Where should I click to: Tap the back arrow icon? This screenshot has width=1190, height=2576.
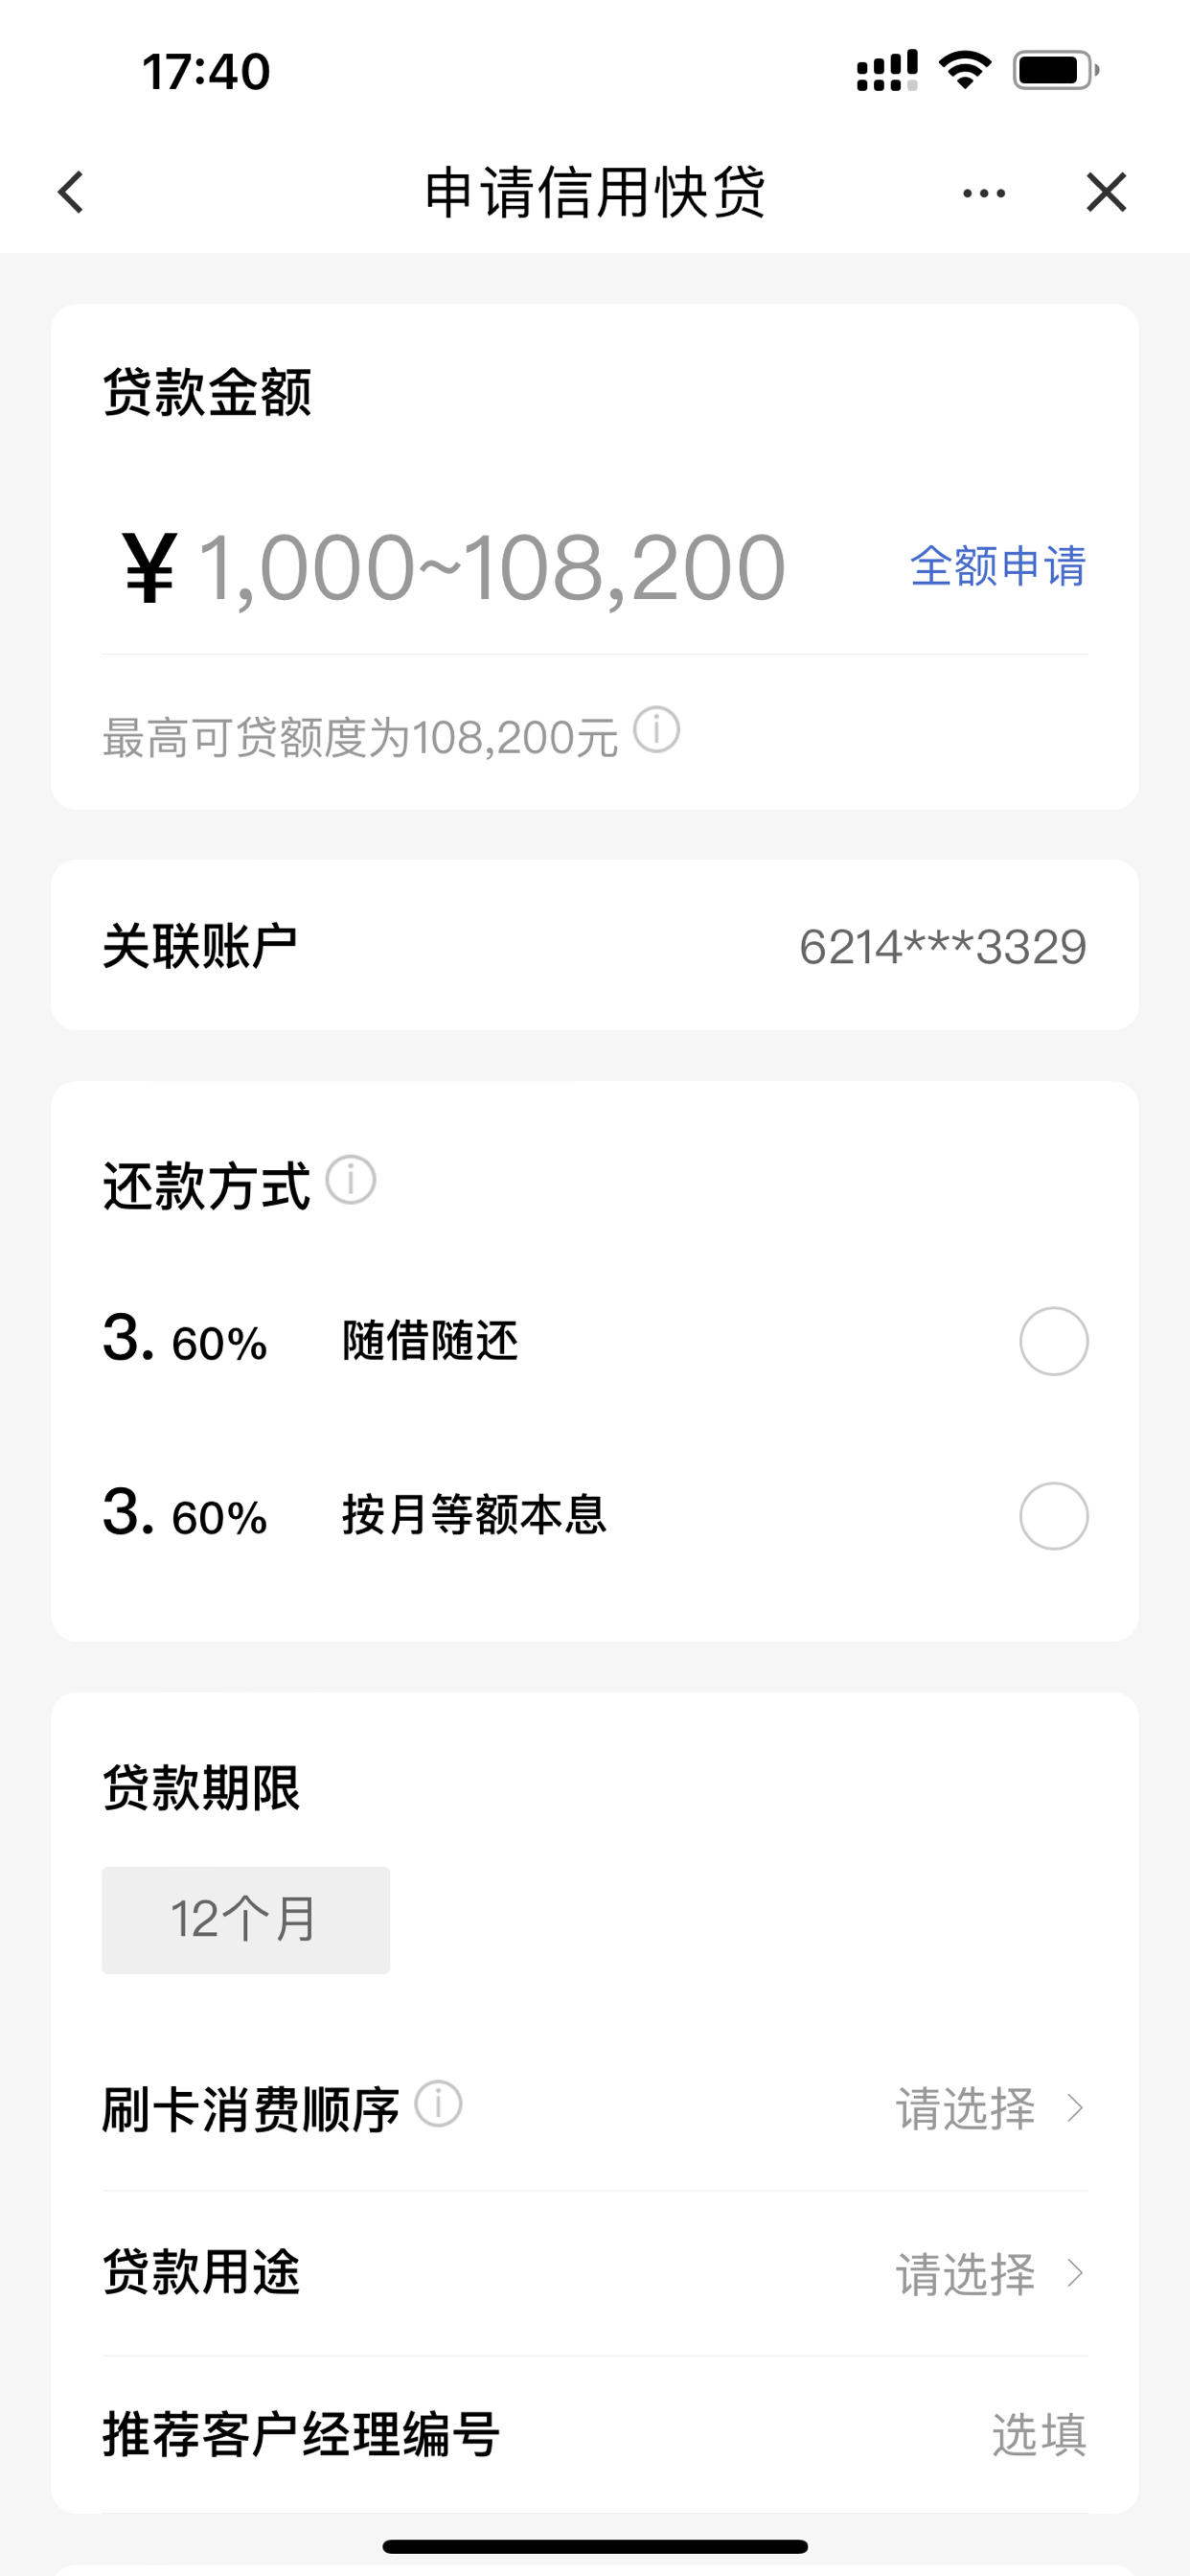pos(71,192)
